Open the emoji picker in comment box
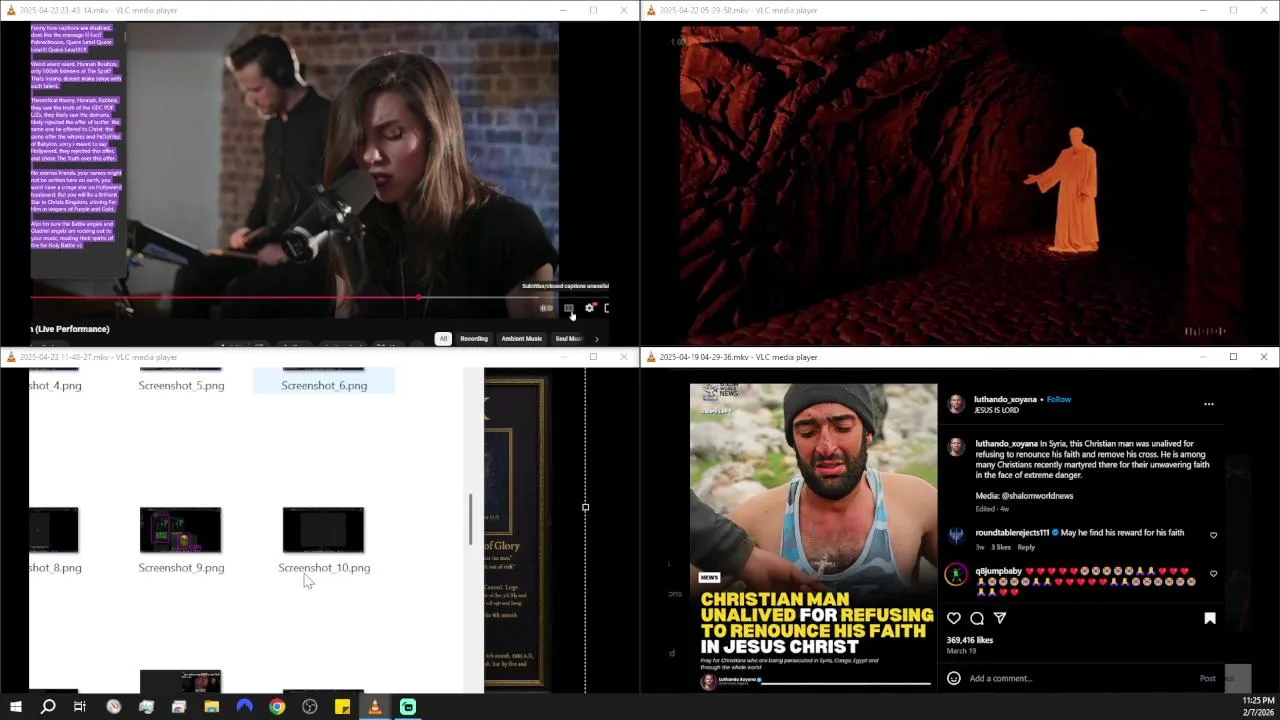This screenshot has width=1280, height=720. pos(954,678)
